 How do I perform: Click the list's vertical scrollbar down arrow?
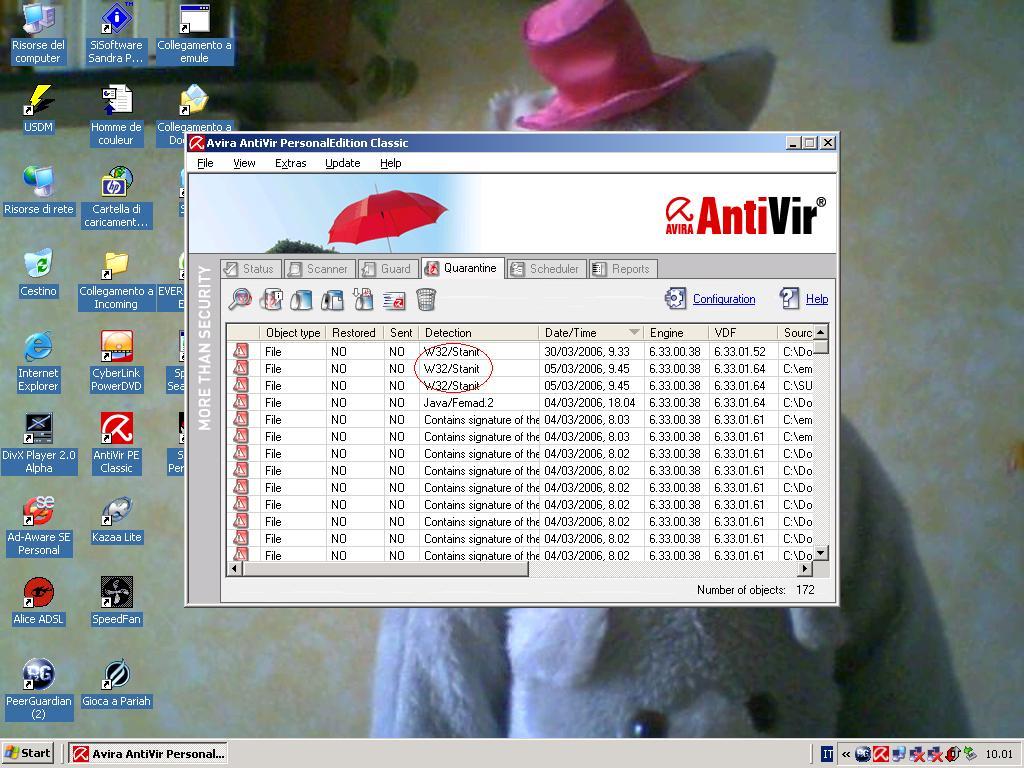click(x=821, y=552)
